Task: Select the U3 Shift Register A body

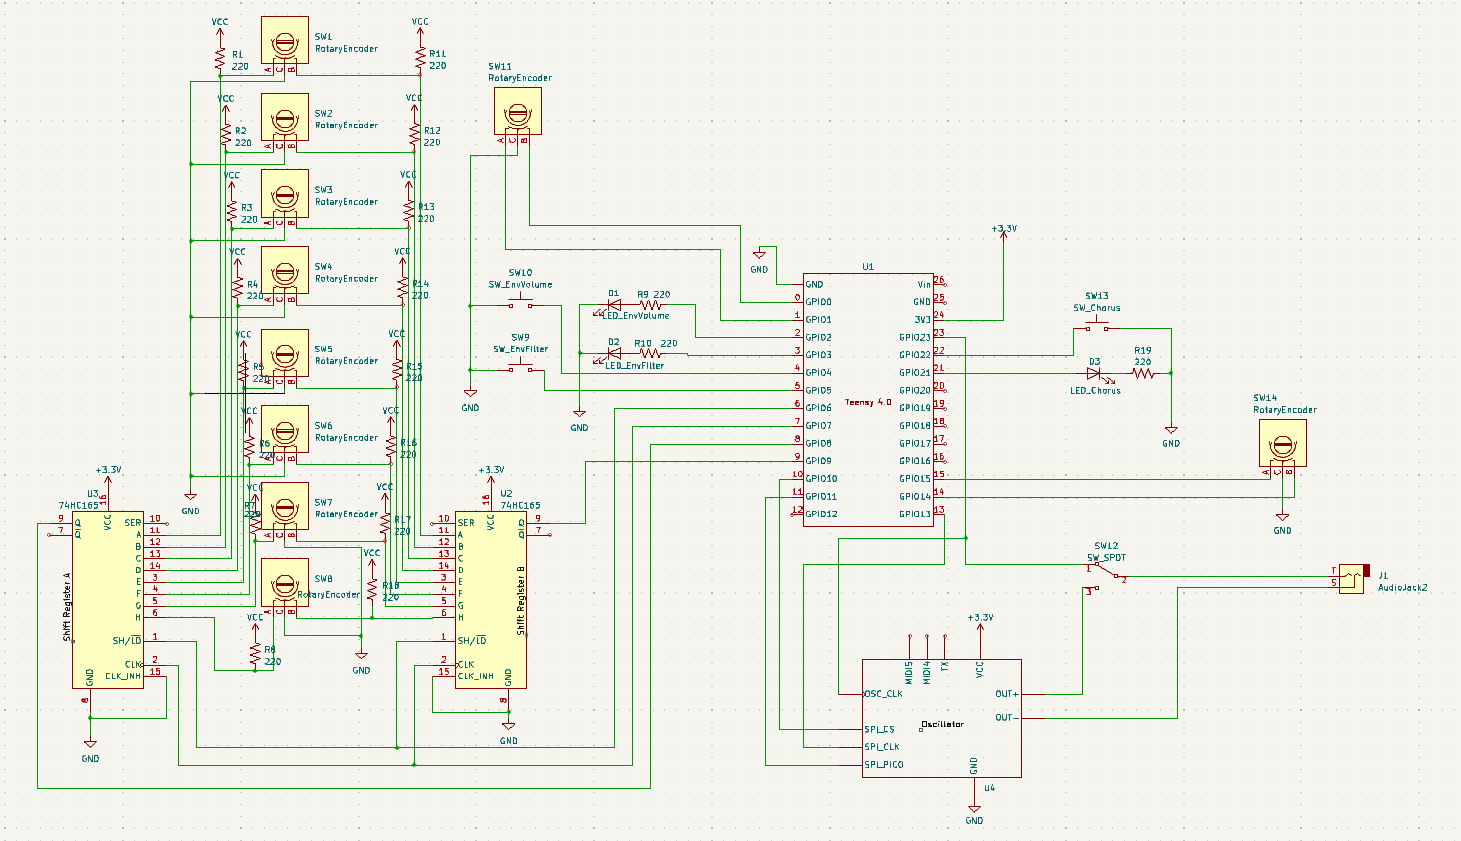Action: [x=107, y=600]
